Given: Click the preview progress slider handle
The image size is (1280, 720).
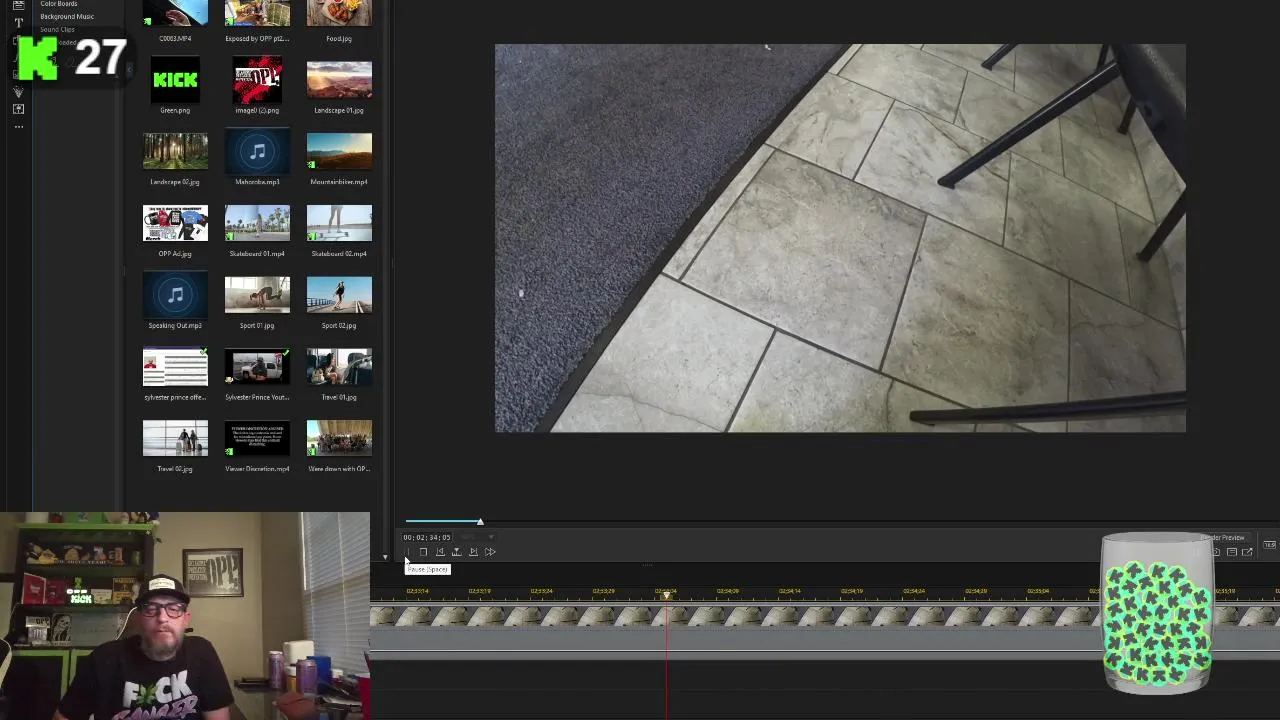Looking at the screenshot, I should (x=479, y=521).
